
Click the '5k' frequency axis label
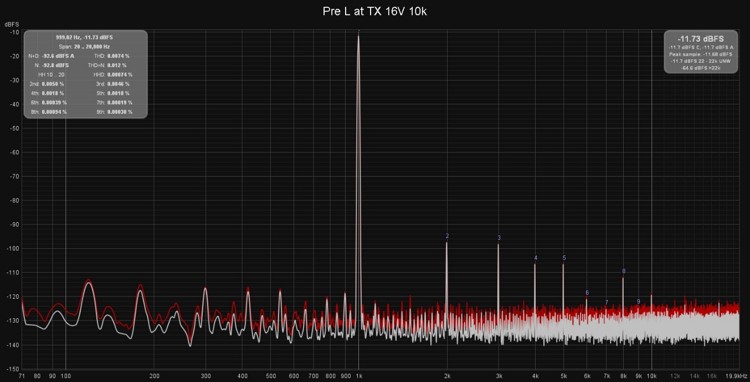pos(563,376)
